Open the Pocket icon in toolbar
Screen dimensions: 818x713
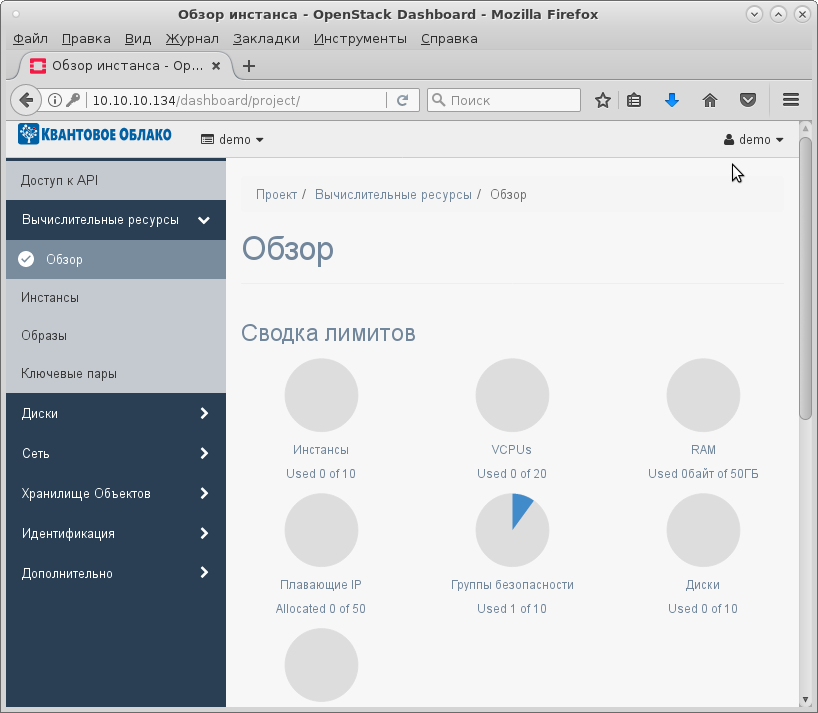click(x=747, y=100)
